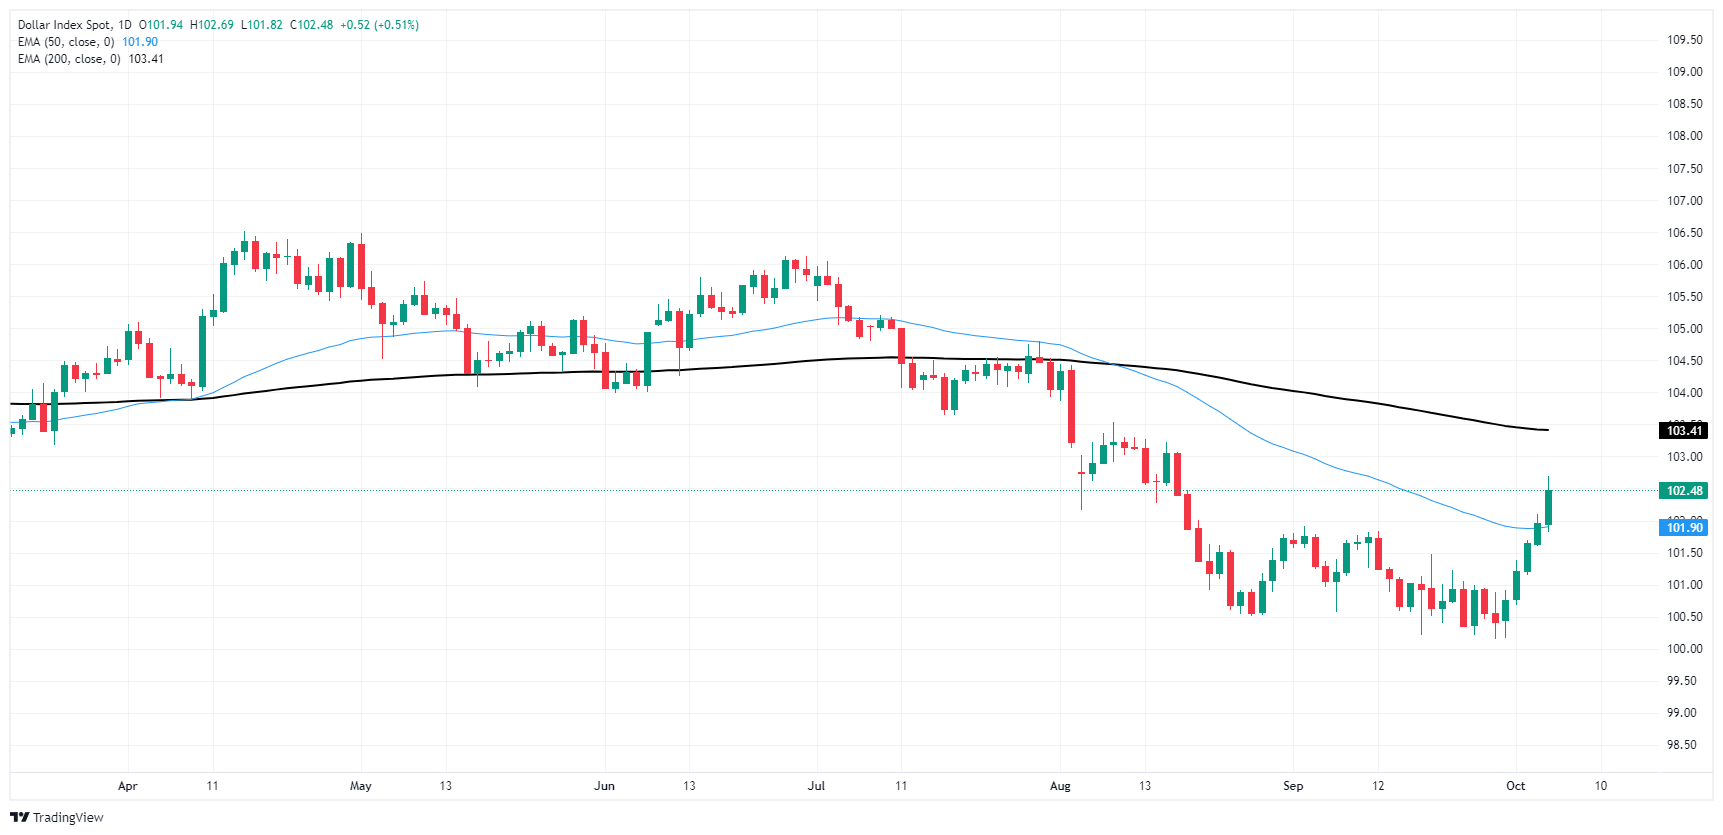Screen dimensions: 1723x835
Task: Click the blue 101.90 EMA price label
Action: [1684, 528]
